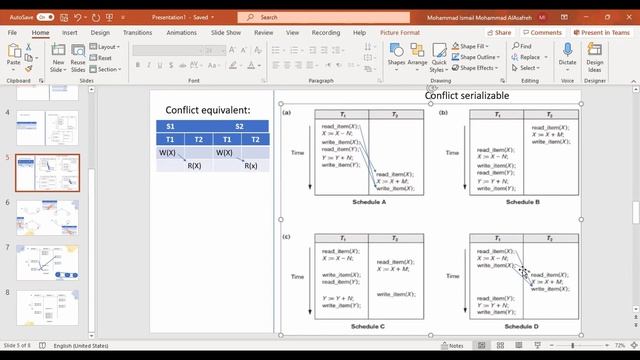
Task: Open the Review tab
Action: [x=264, y=32]
